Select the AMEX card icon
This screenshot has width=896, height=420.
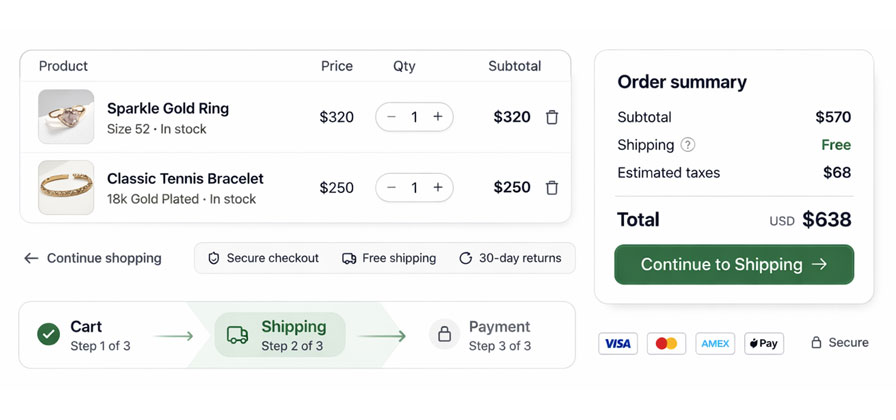pos(715,343)
